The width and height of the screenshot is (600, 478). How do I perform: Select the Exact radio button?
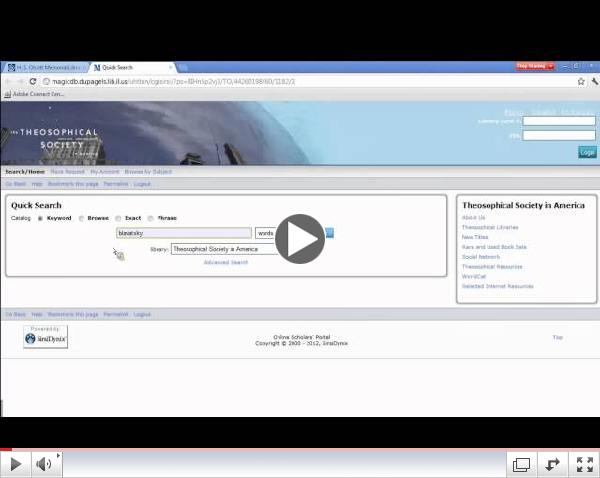click(x=118, y=219)
